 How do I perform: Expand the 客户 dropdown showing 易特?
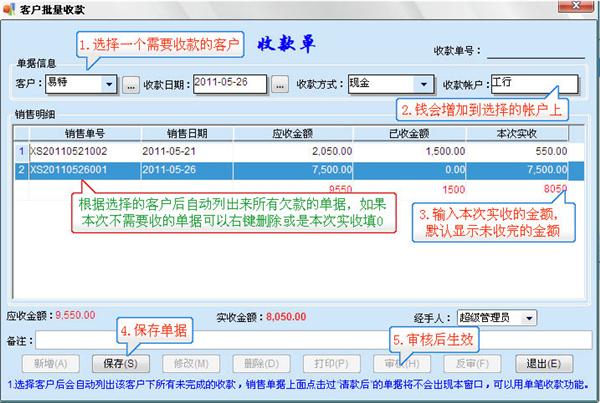tap(108, 84)
